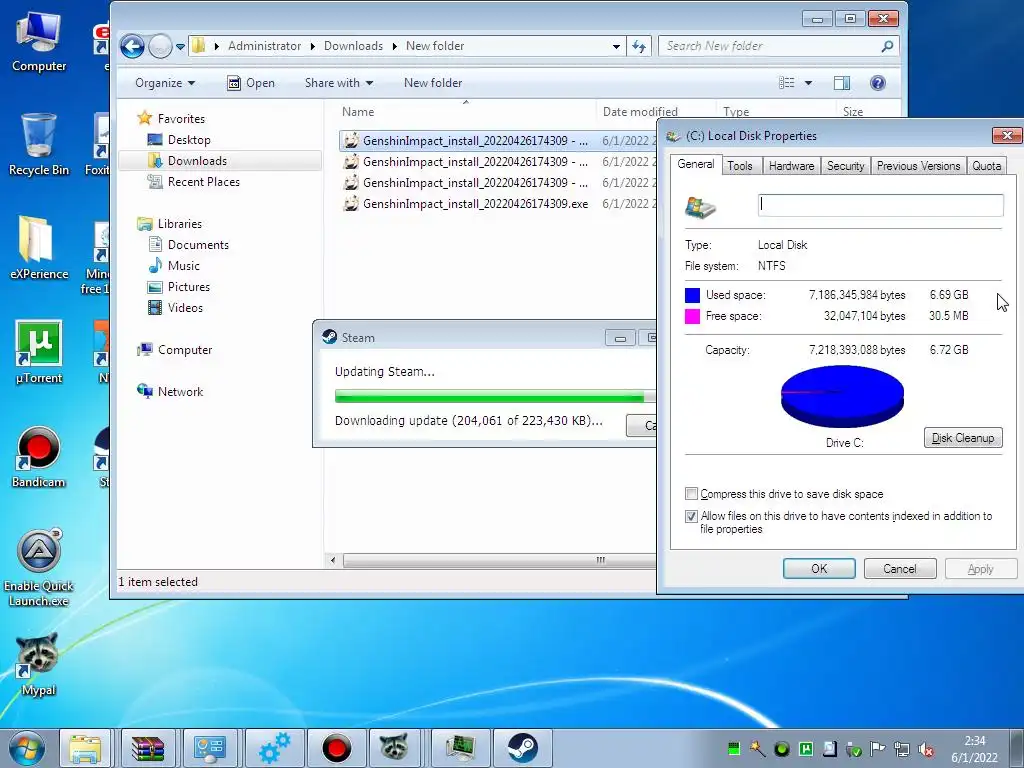The height and width of the screenshot is (768, 1024).
Task: Launch the µTorrent desktop shortcut
Action: [39, 353]
